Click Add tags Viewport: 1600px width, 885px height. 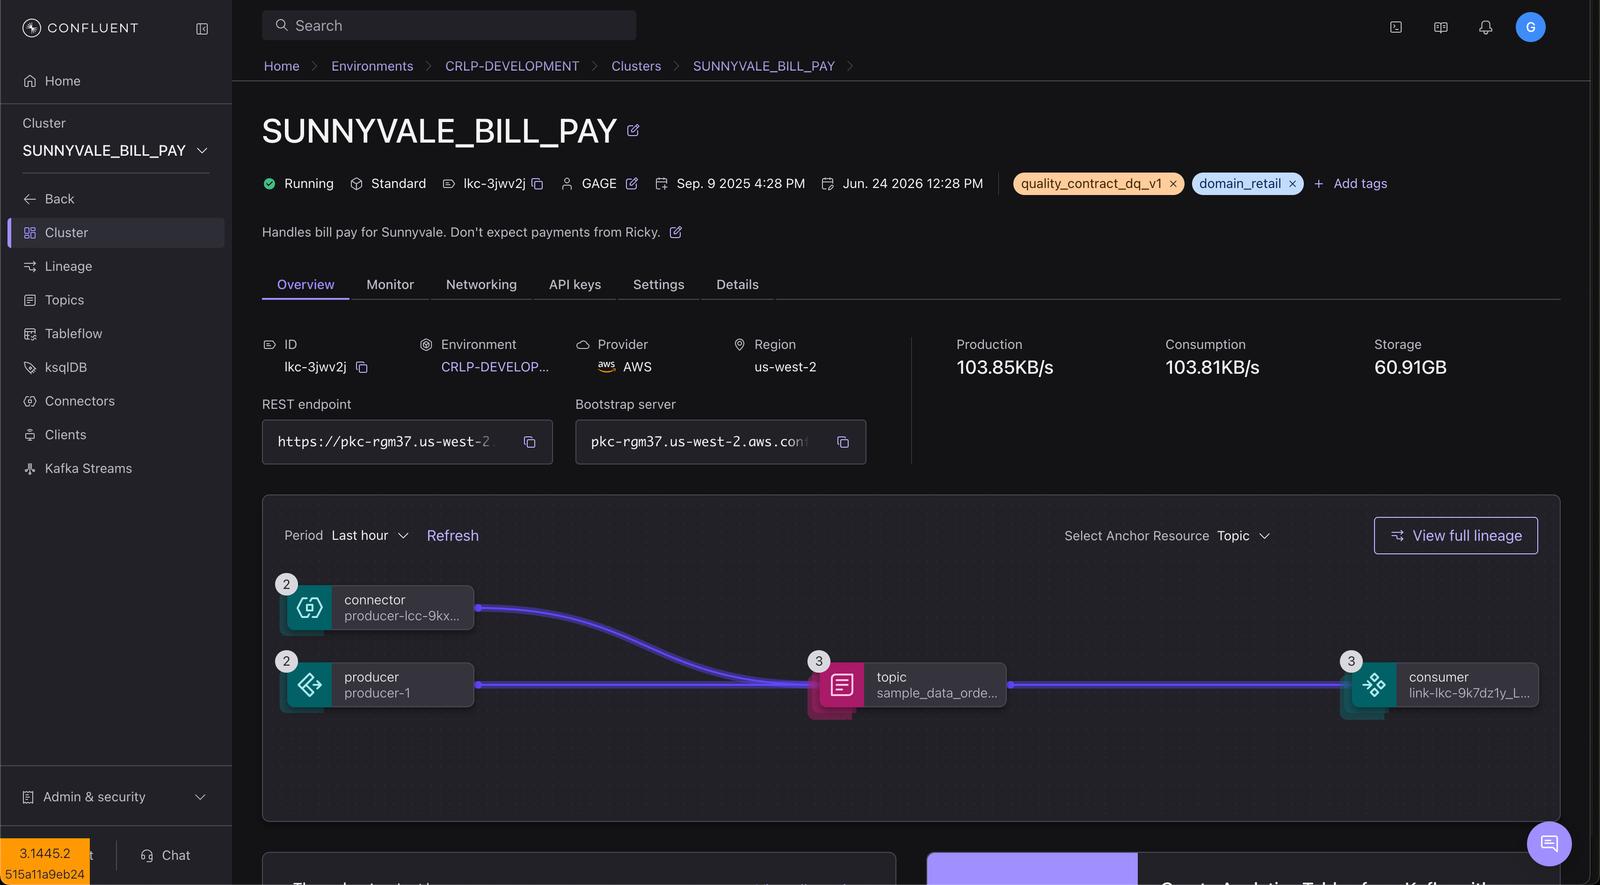pos(1350,184)
